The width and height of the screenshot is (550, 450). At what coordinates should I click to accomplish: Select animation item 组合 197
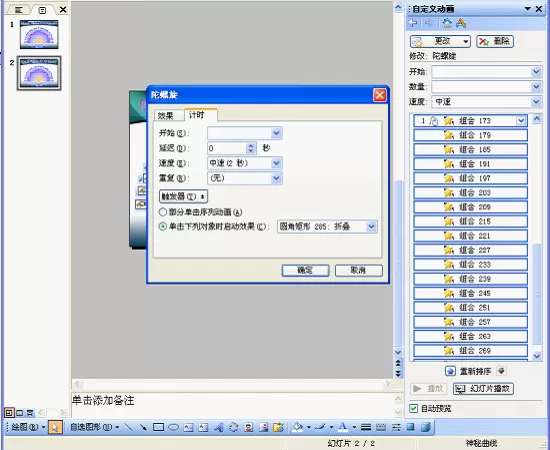click(x=470, y=178)
